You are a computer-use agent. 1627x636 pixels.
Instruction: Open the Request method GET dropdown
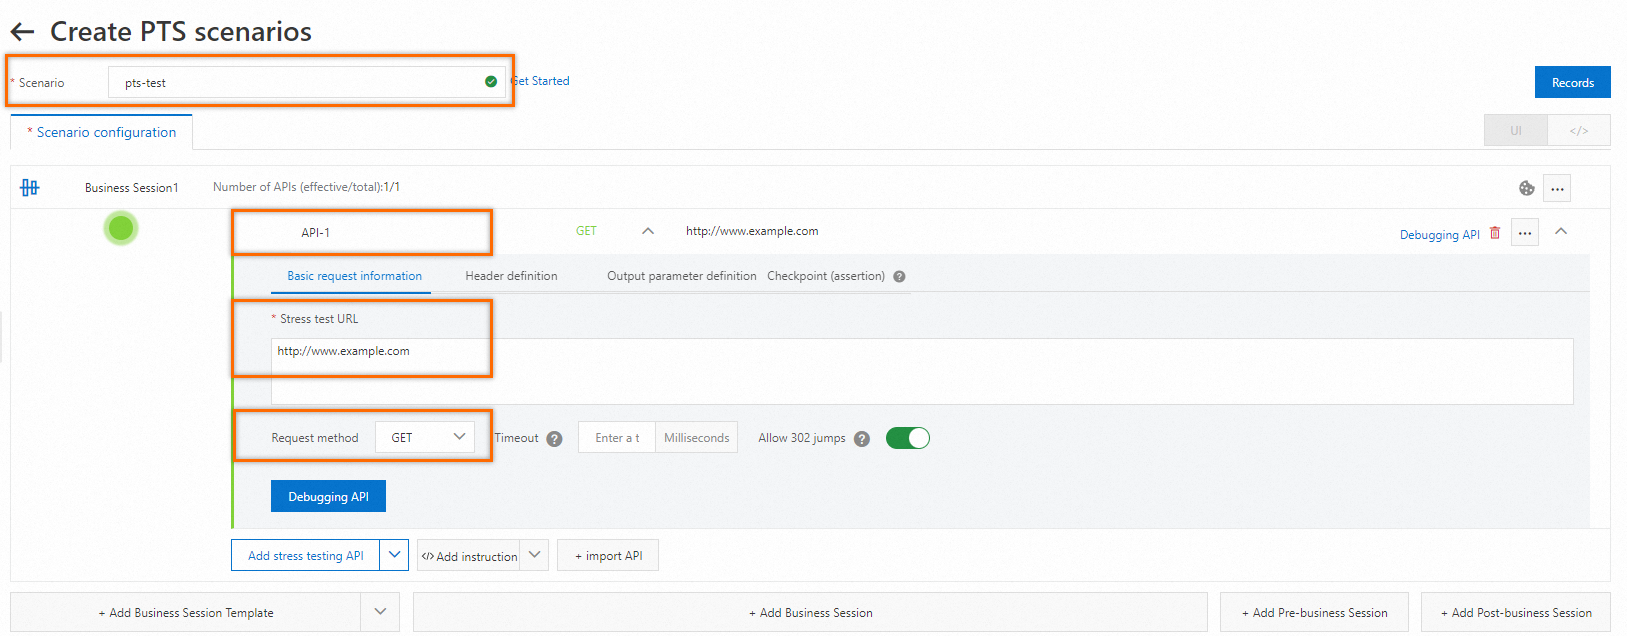[425, 437]
